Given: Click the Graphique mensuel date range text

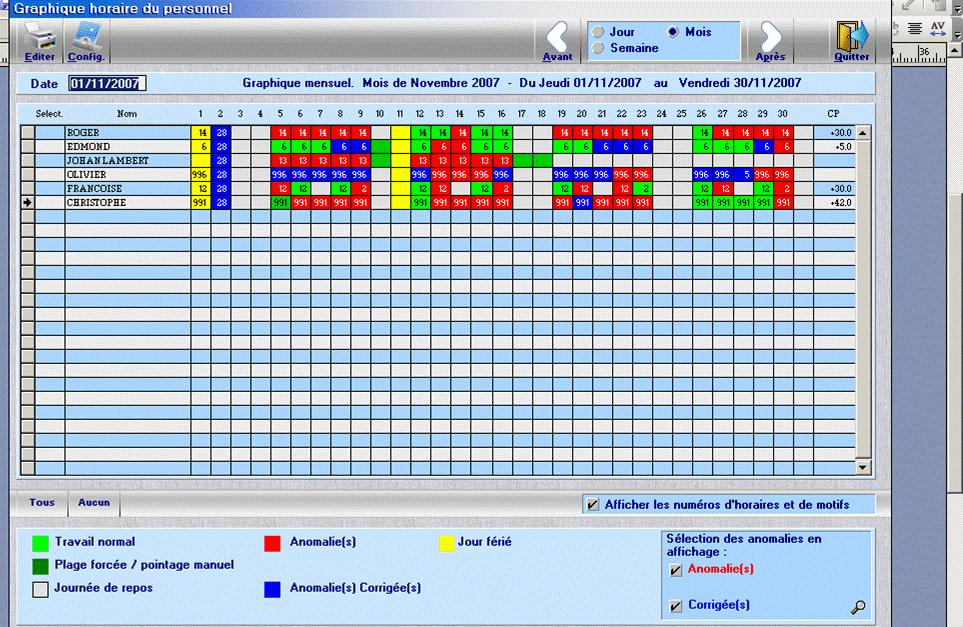Looking at the screenshot, I should pyautogui.click(x=521, y=83).
